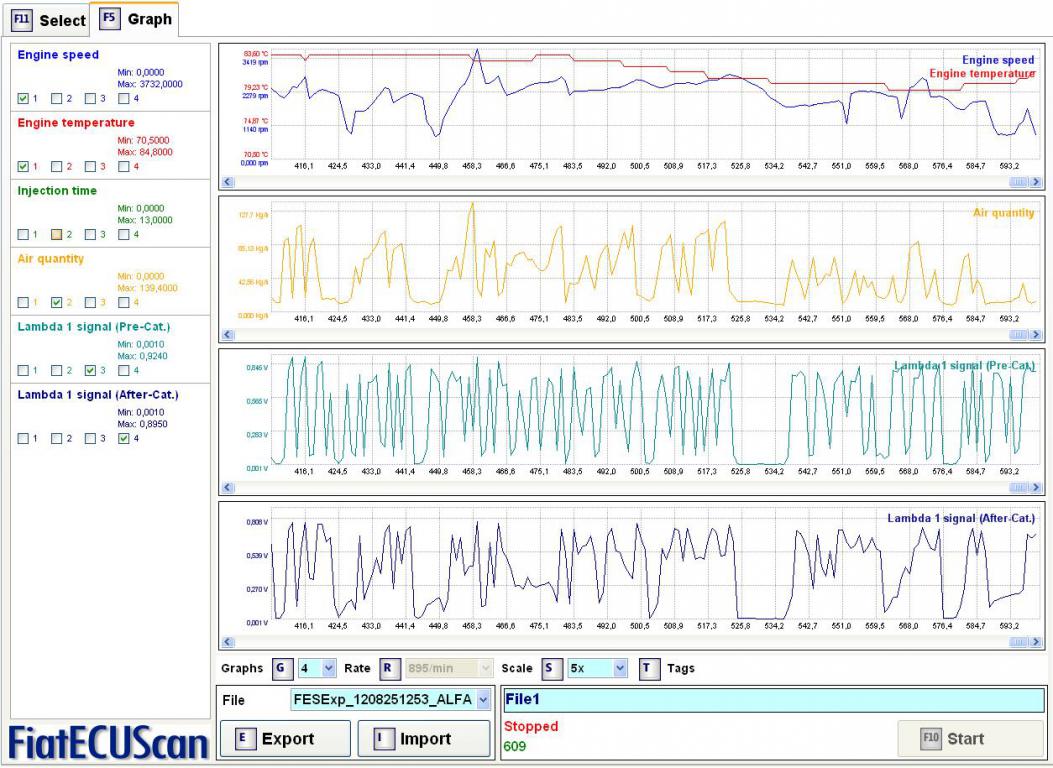Viewport: 1053px width, 768px height.
Task: Enable graph 1 checkbox for Injection time
Action: click(x=24, y=234)
